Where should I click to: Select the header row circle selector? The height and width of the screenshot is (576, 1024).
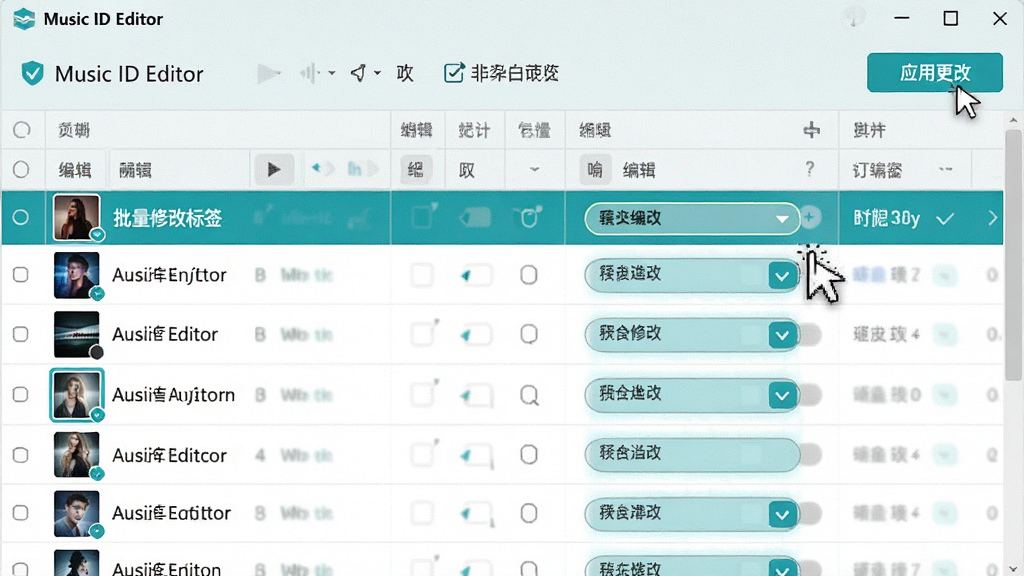[22, 130]
